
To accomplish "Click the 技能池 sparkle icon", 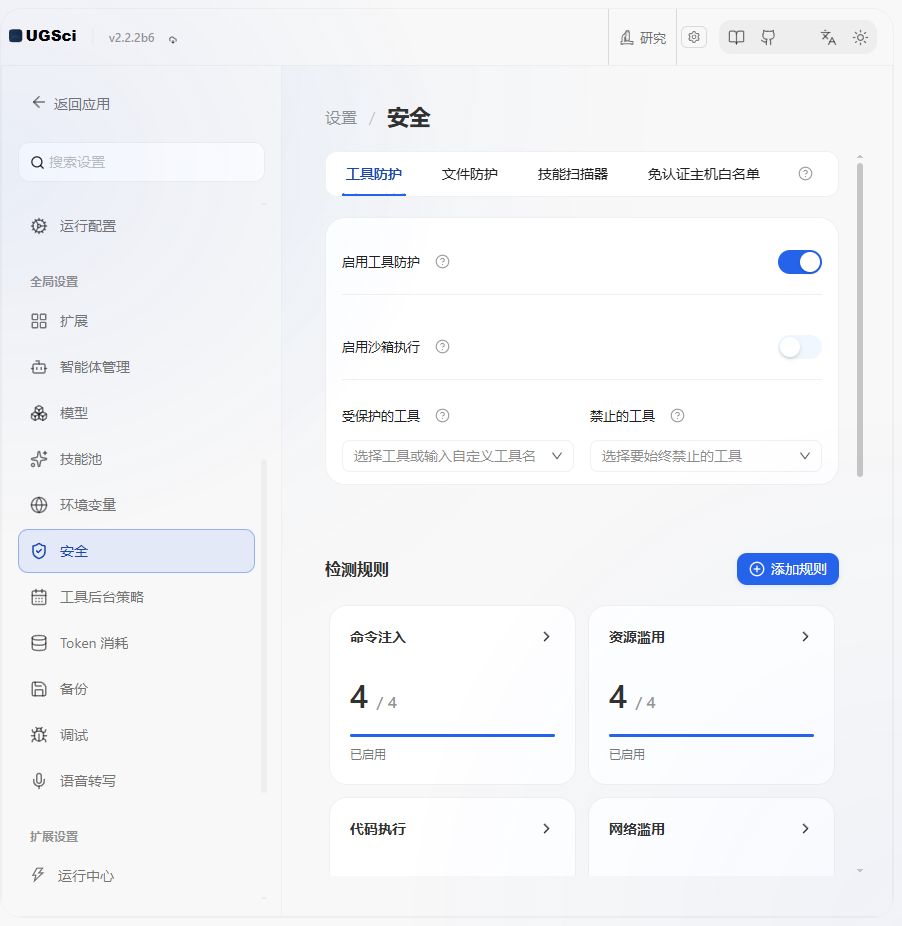I will pos(39,459).
